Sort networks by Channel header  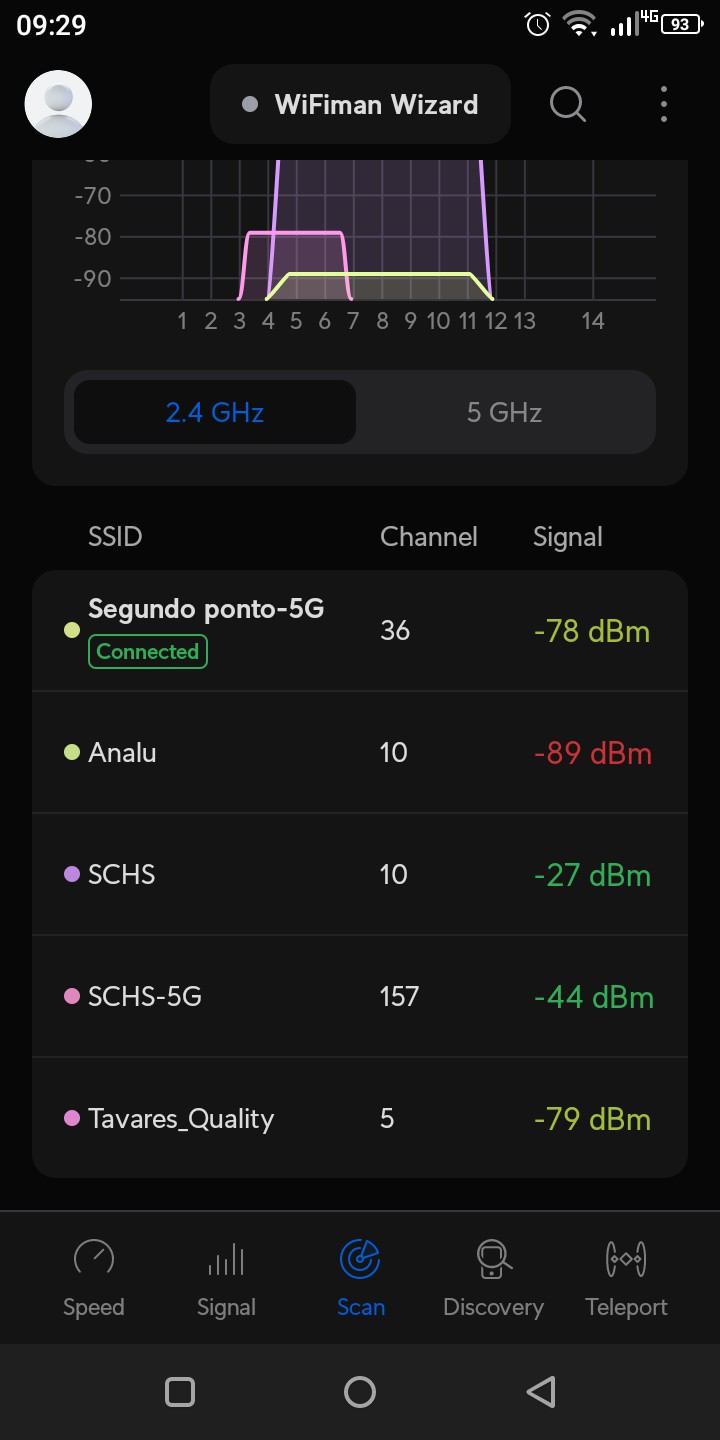[428, 537]
